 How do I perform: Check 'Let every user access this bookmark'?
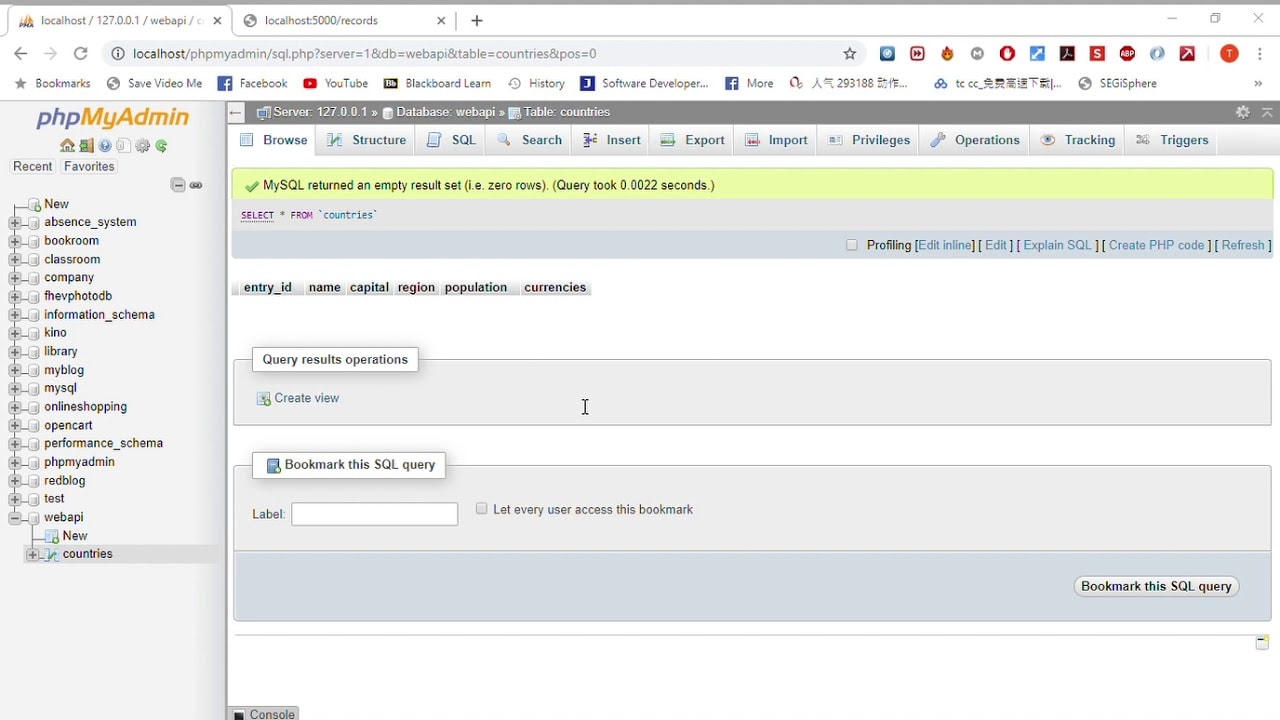tap(482, 509)
